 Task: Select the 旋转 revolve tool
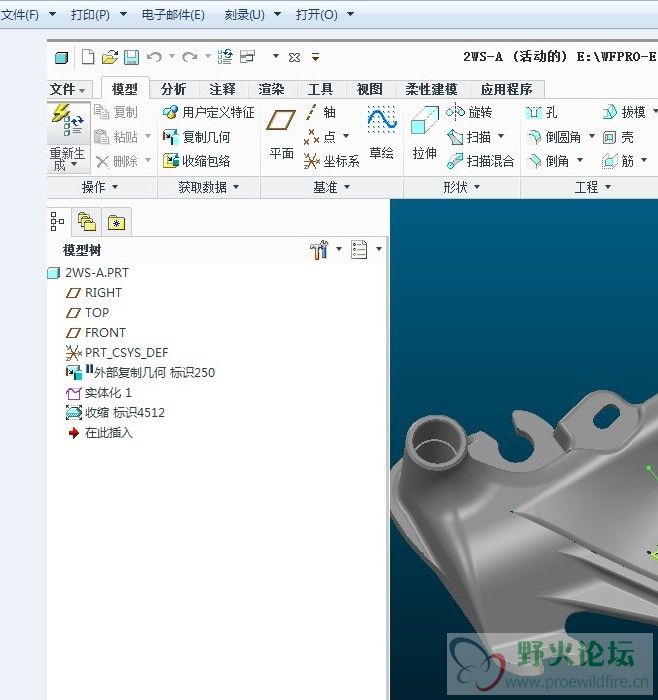pyautogui.click(x=469, y=112)
